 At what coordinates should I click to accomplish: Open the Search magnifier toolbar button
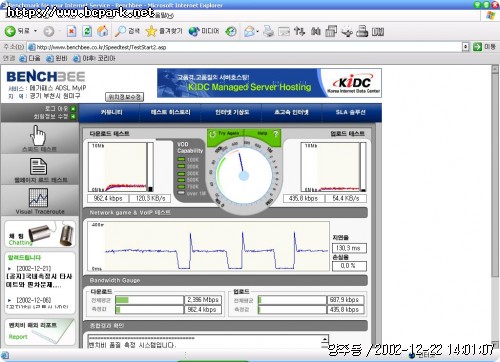tap(127, 31)
